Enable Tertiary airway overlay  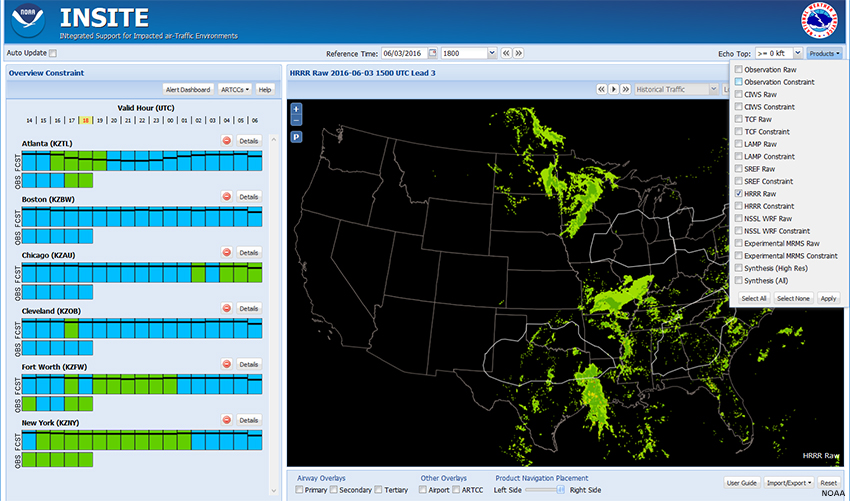378,490
